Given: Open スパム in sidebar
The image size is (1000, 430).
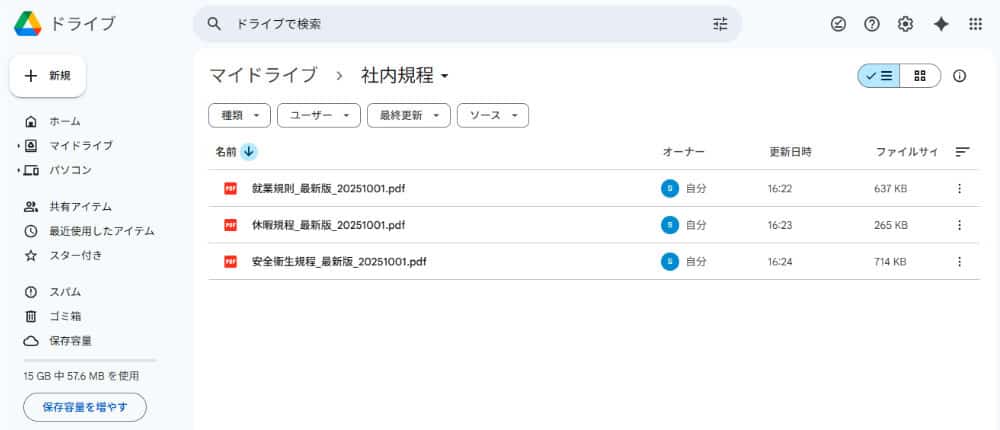Looking at the screenshot, I should point(65,292).
